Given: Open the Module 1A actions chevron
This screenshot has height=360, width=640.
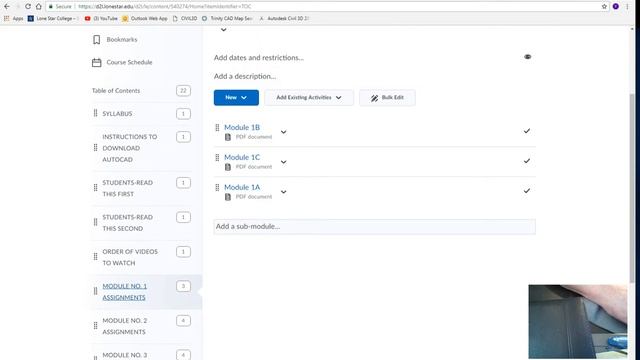Looking at the screenshot, I should [x=284, y=192].
